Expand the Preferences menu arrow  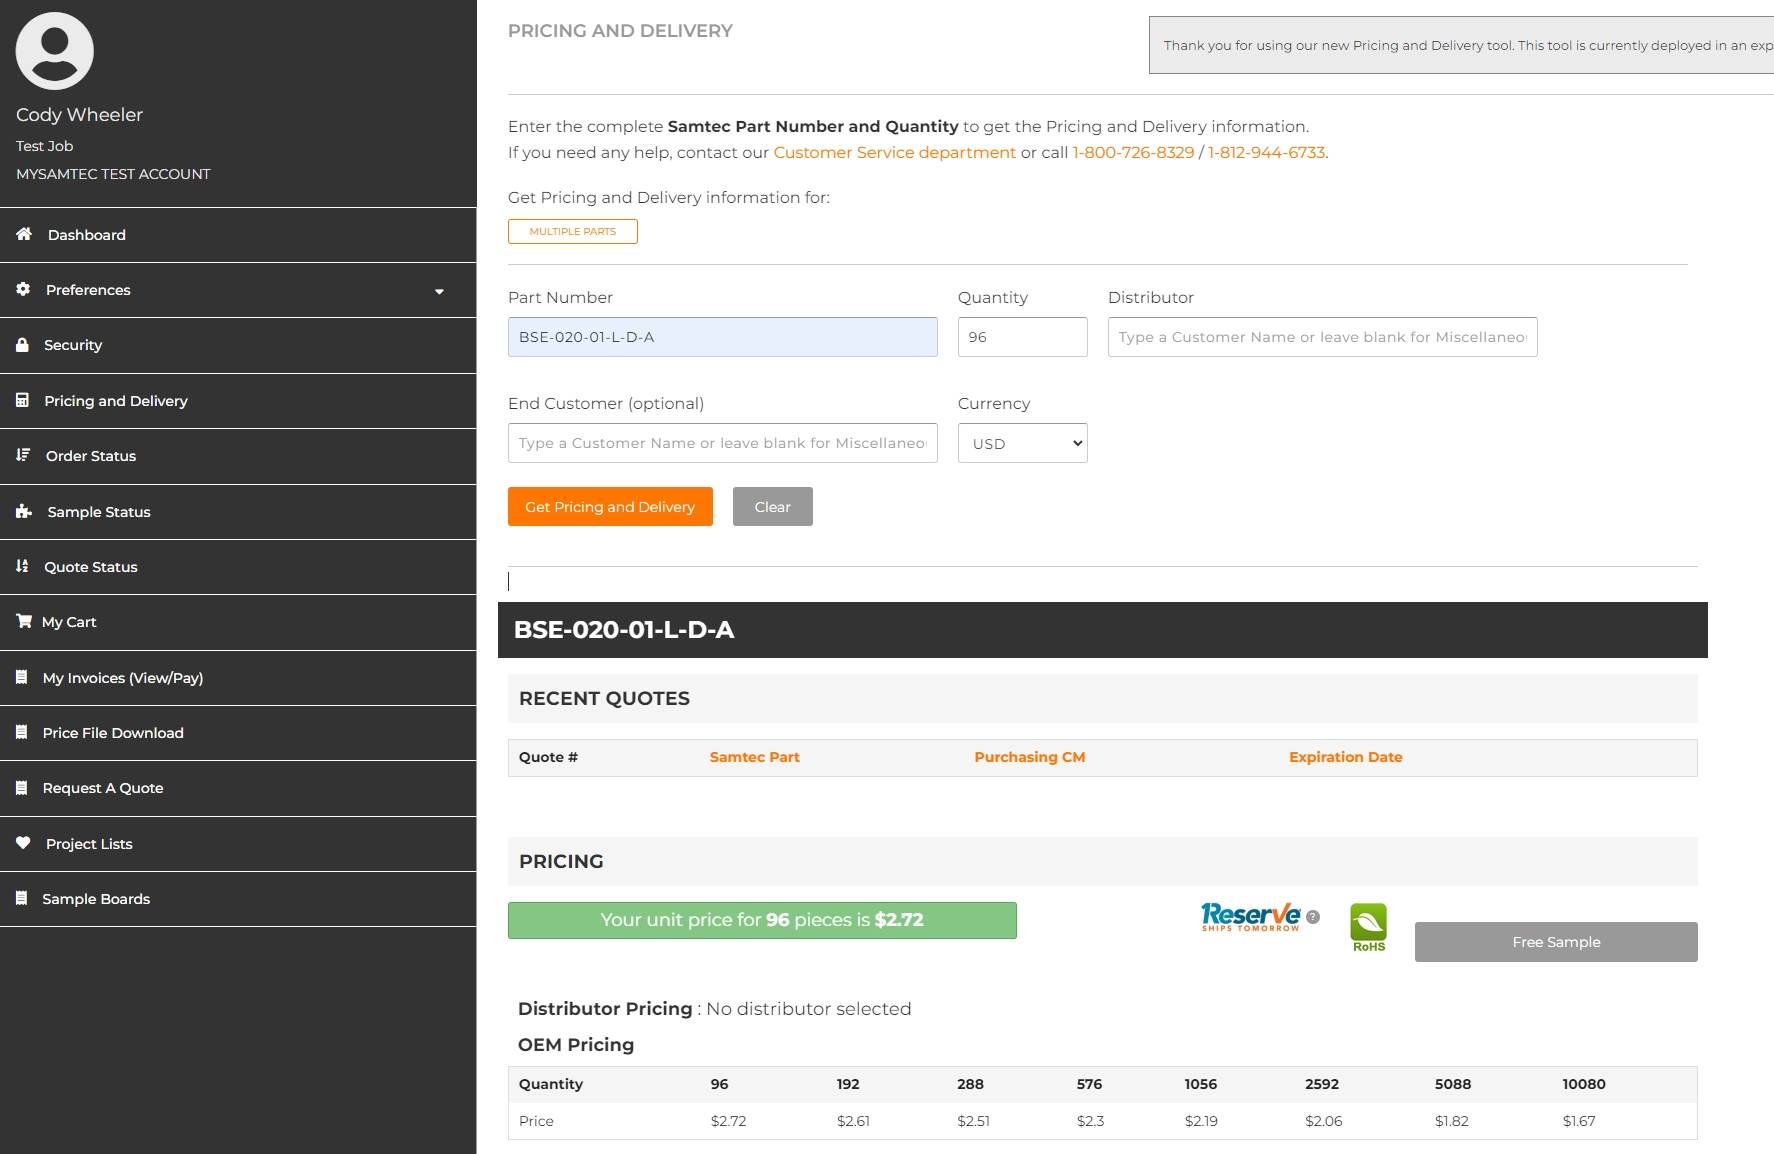click(x=439, y=291)
